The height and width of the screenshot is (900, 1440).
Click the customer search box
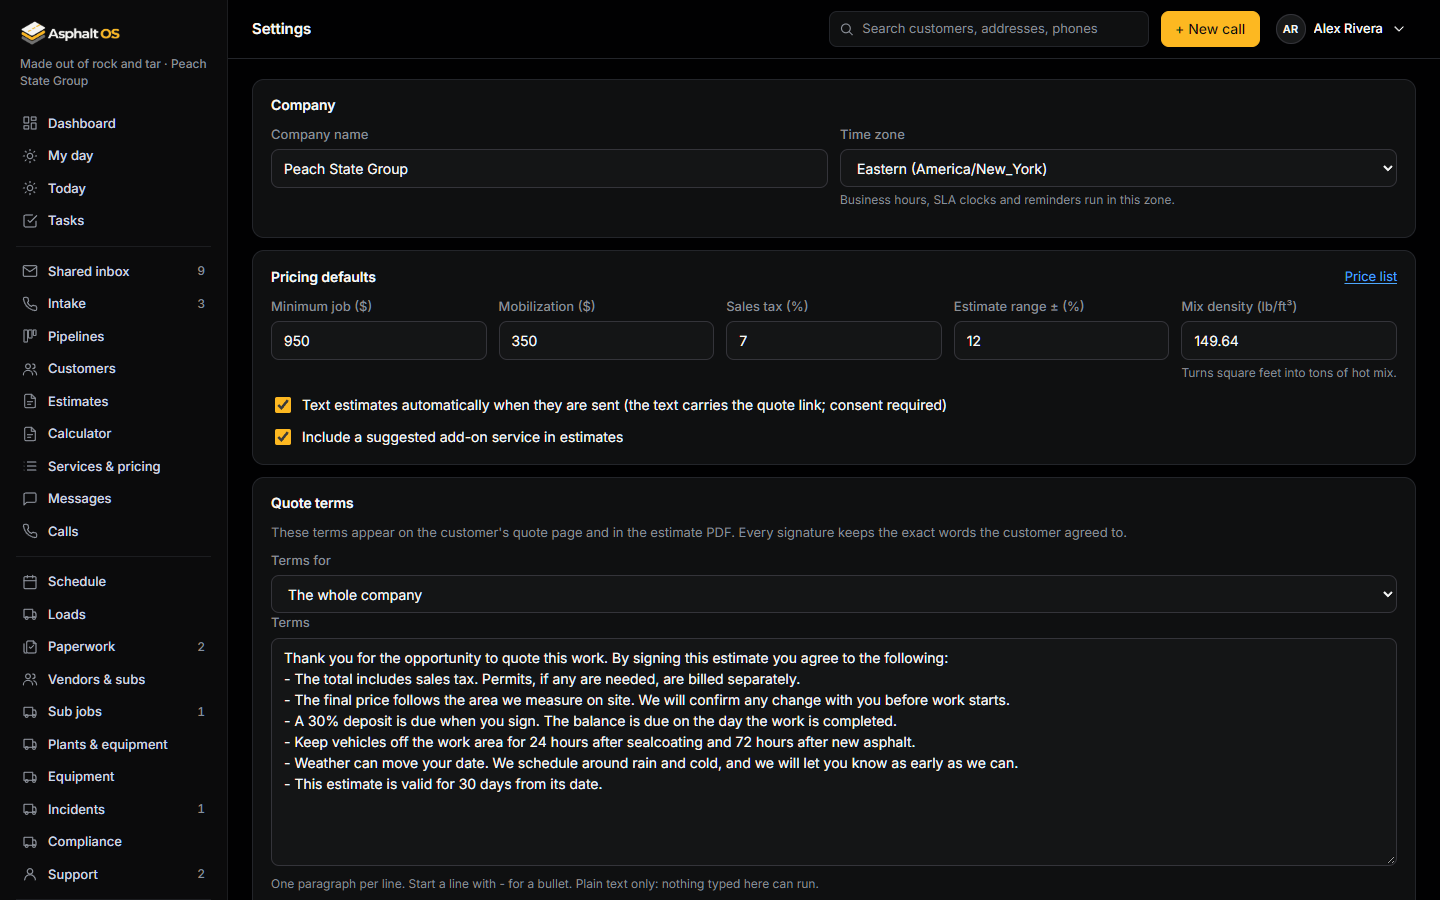988,29
